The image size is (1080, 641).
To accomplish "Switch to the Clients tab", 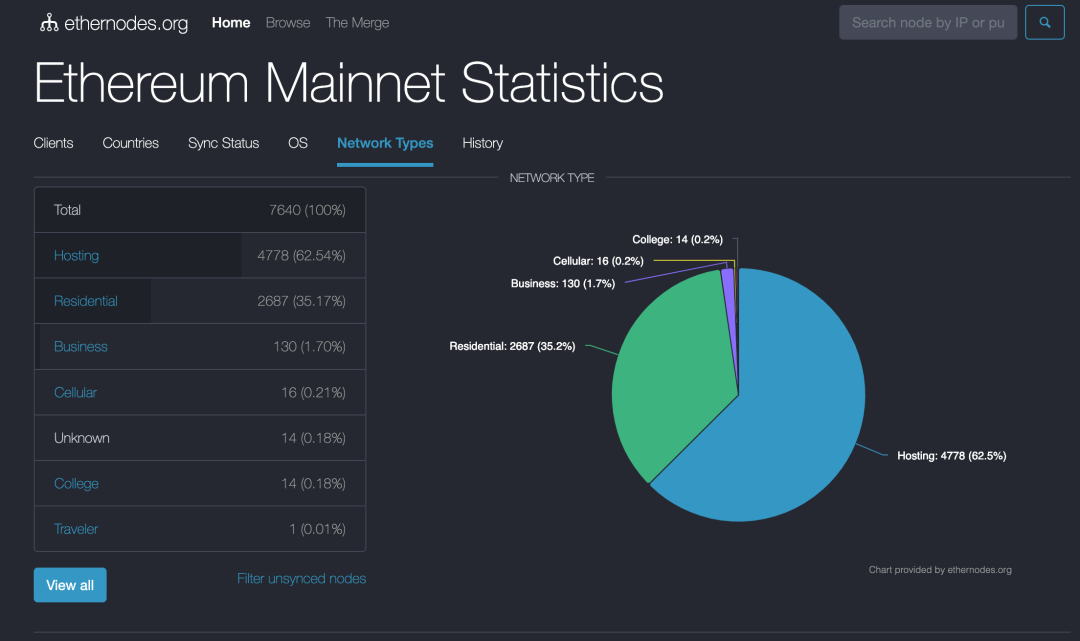I will point(54,143).
